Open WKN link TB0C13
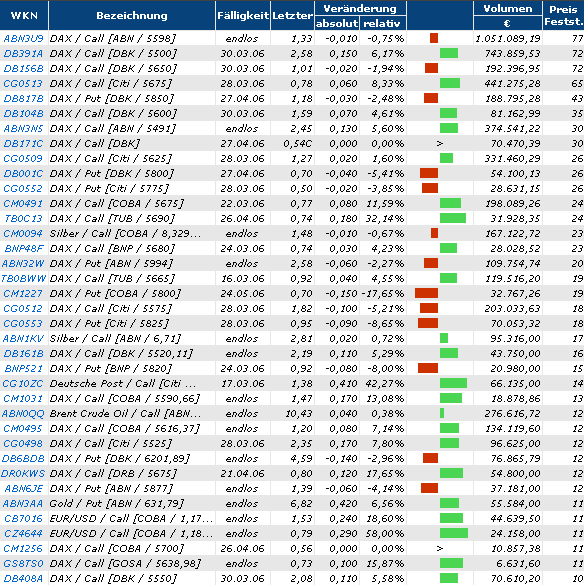Image resolution: width=584 pixels, height=585 pixels. pos(24,219)
